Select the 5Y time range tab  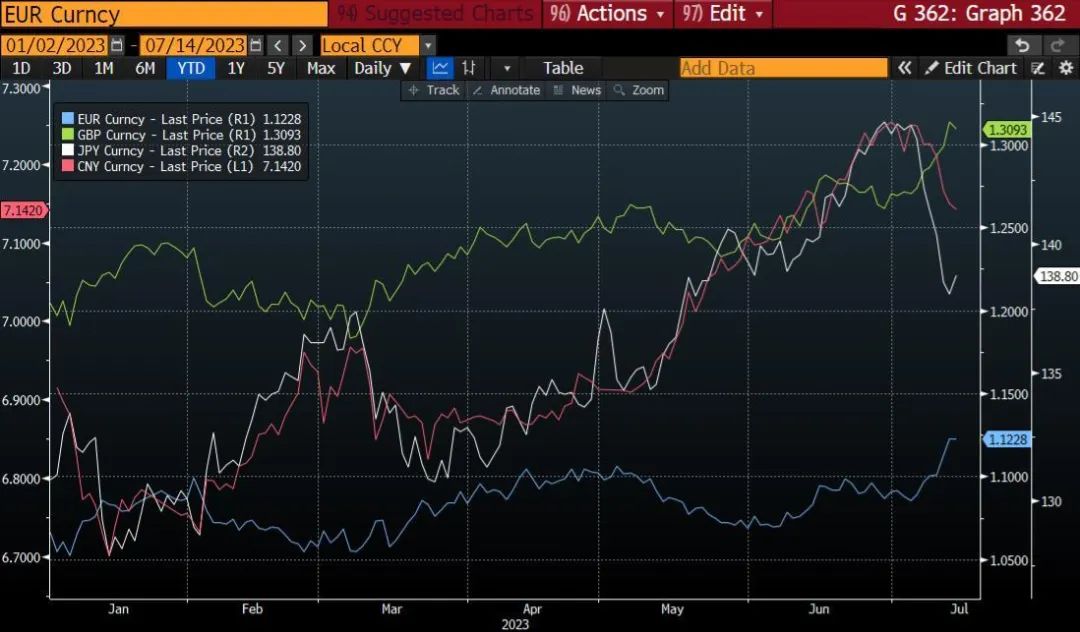(276, 68)
